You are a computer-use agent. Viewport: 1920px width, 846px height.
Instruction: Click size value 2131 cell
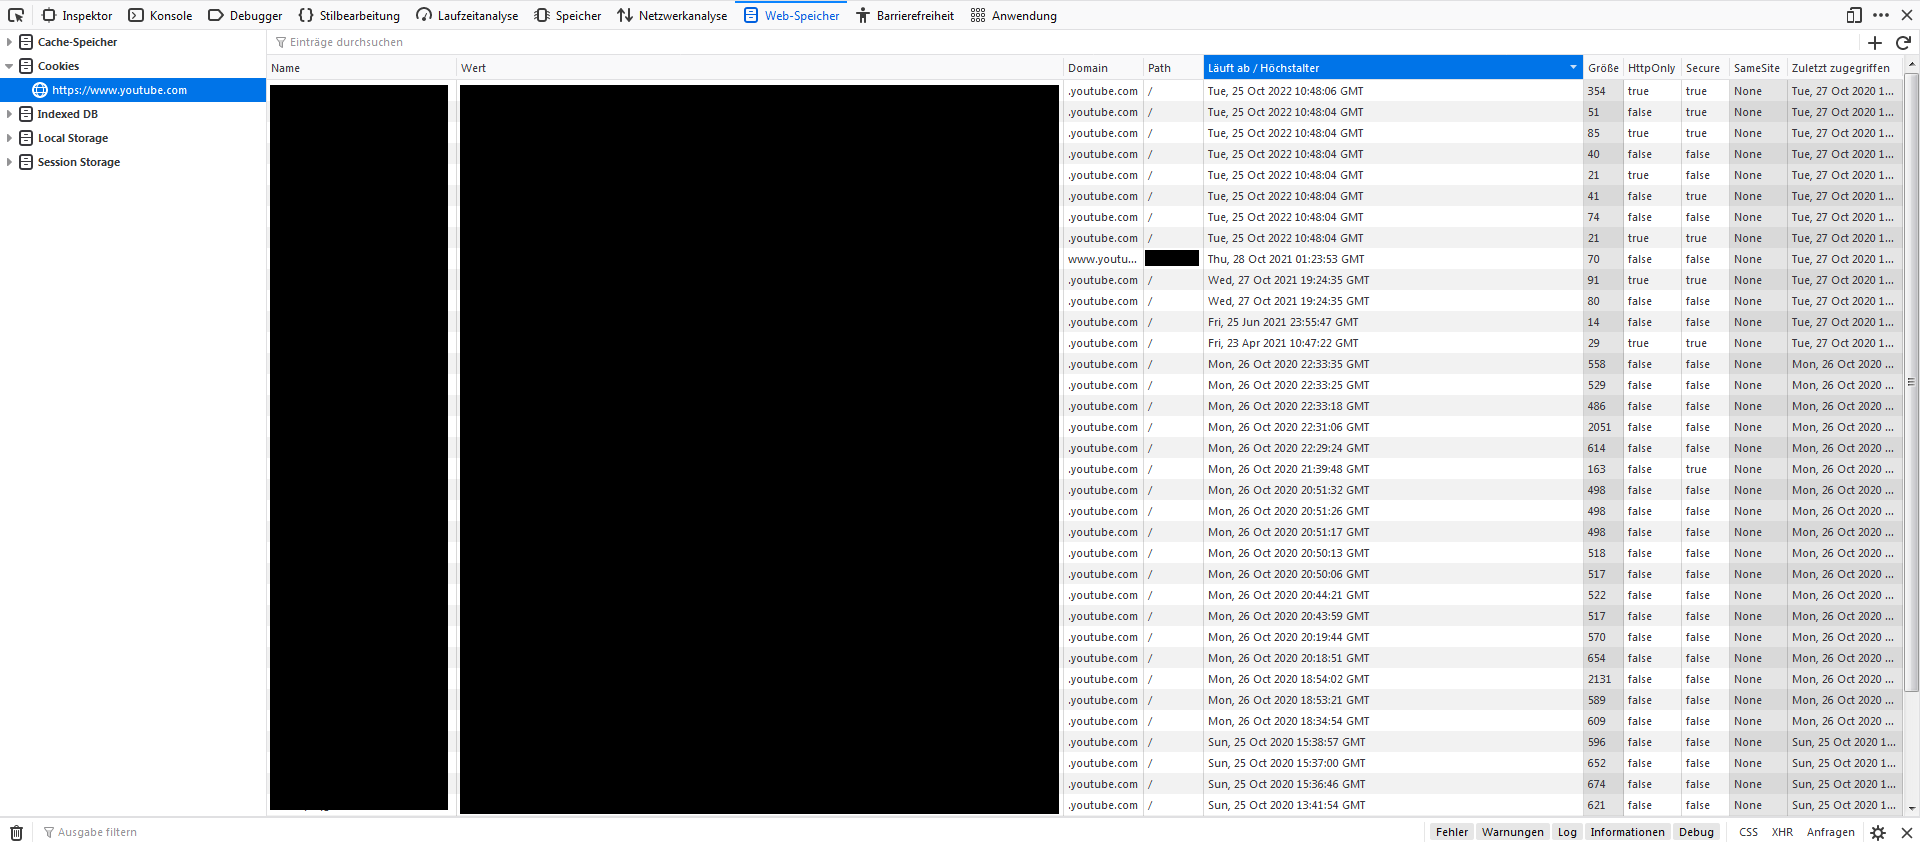pyautogui.click(x=1603, y=679)
